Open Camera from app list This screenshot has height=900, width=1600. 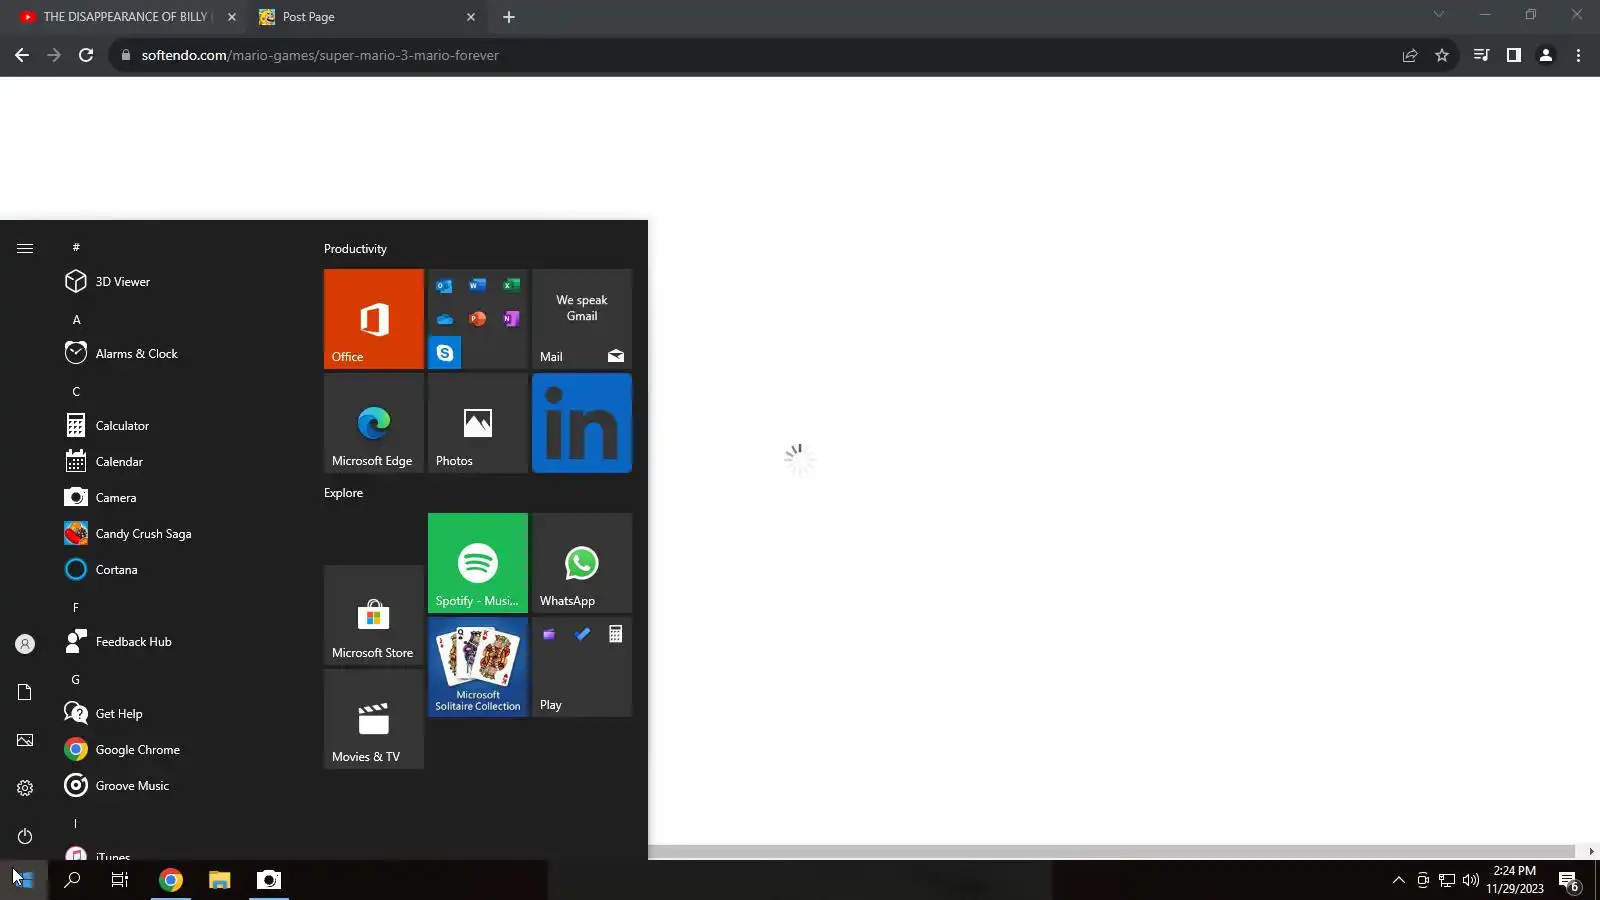point(180,498)
